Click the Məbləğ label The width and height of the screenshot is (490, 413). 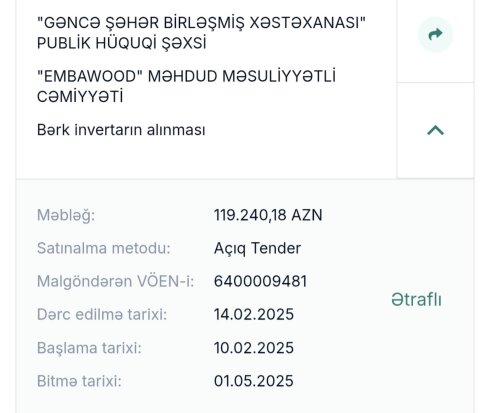point(66,215)
